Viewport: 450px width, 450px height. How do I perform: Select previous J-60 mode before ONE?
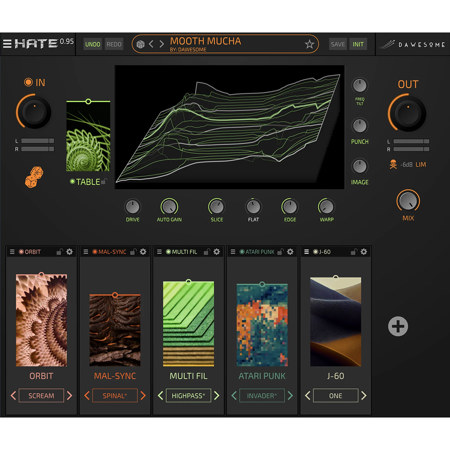point(308,396)
